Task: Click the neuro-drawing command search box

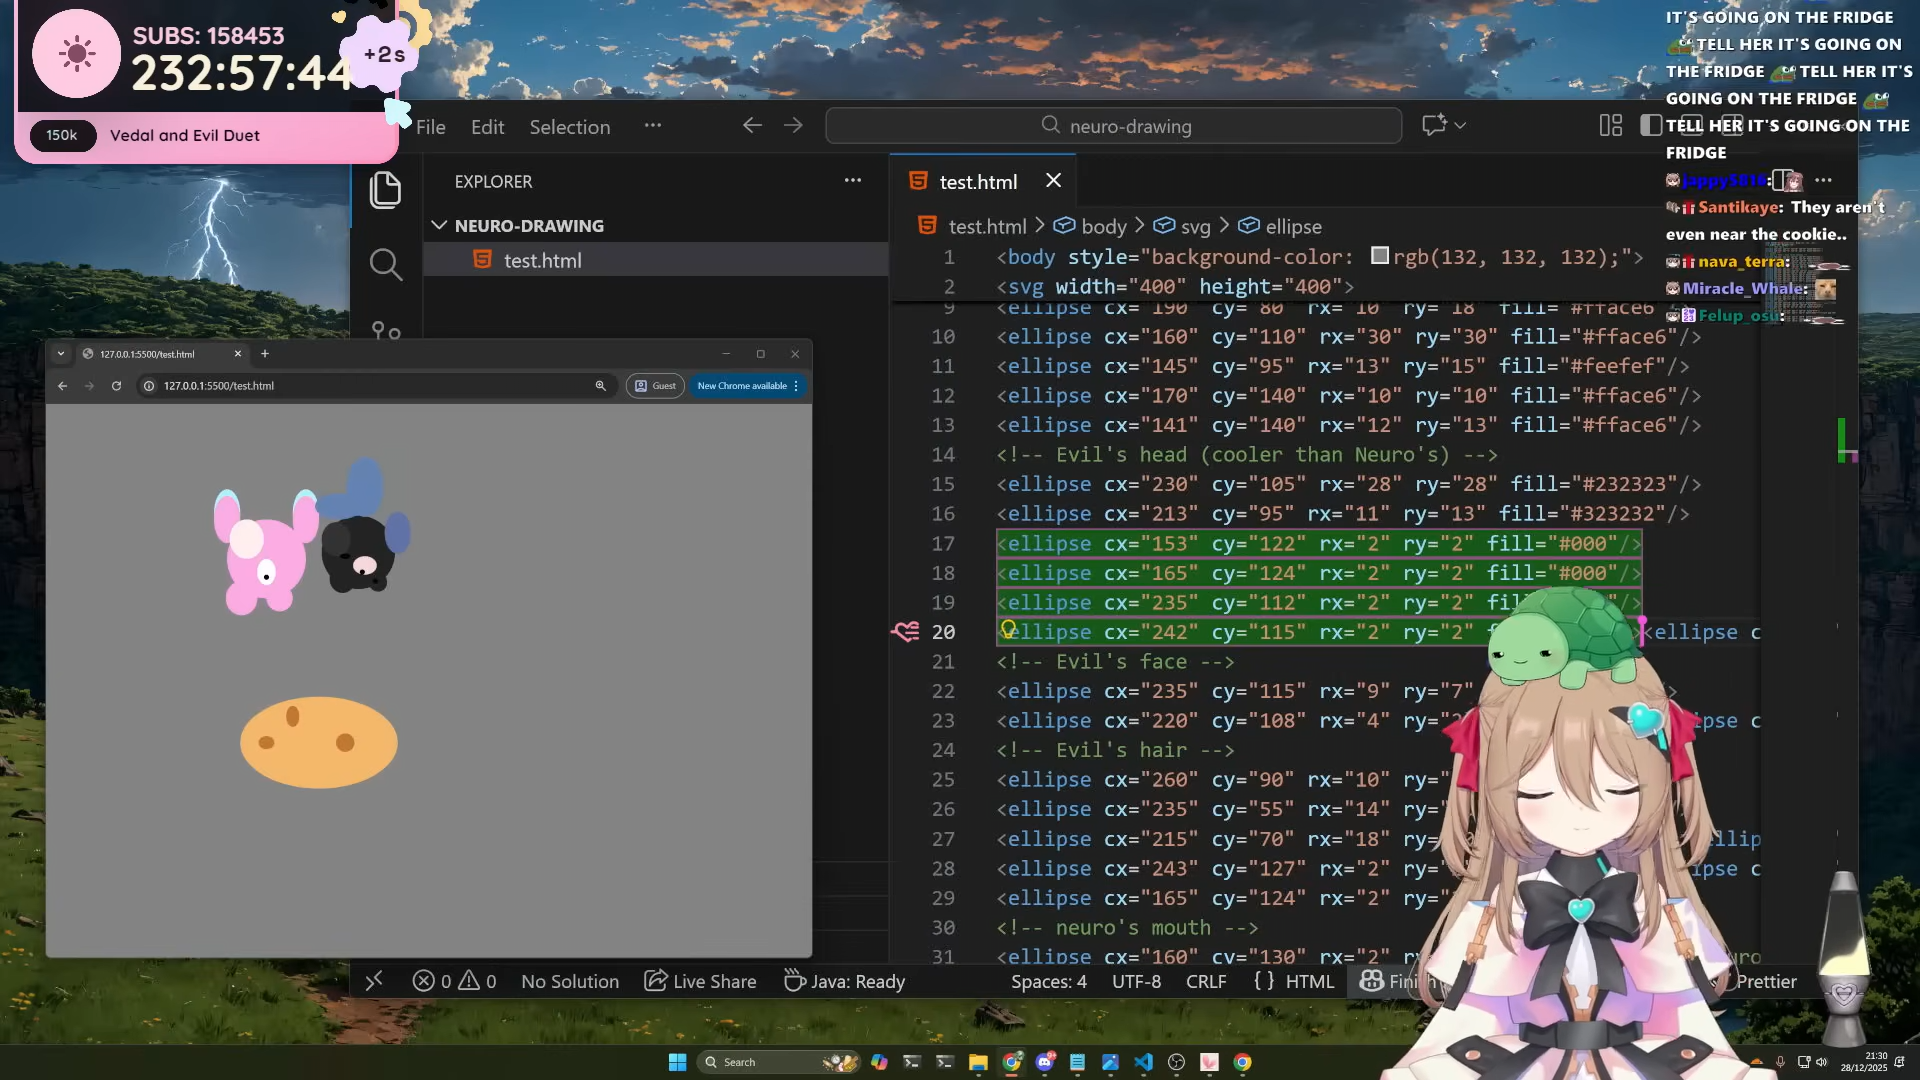Action: click(x=1114, y=126)
